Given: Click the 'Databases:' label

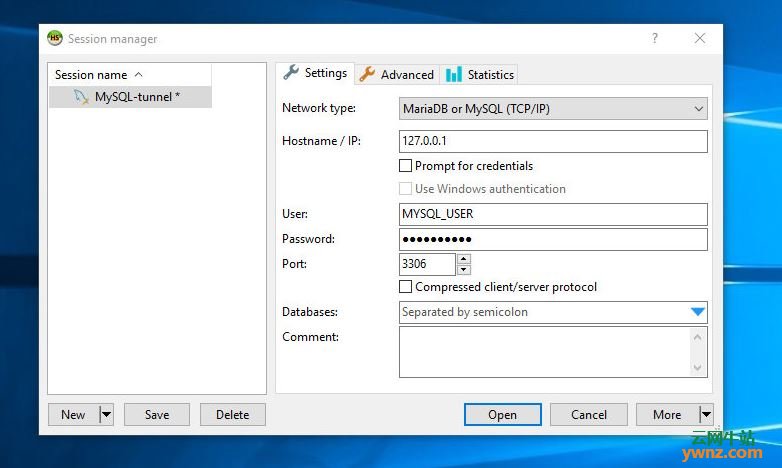Looking at the screenshot, I should click(310, 311).
